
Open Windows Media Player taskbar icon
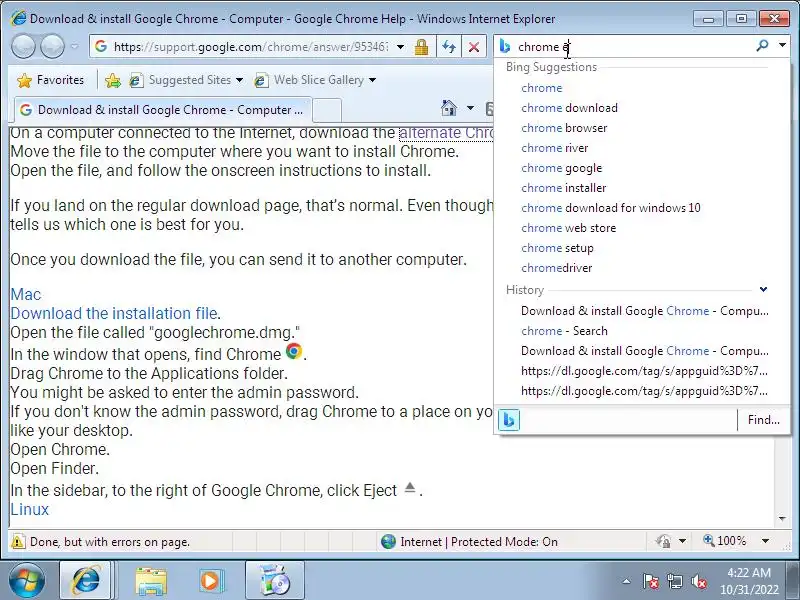point(210,581)
